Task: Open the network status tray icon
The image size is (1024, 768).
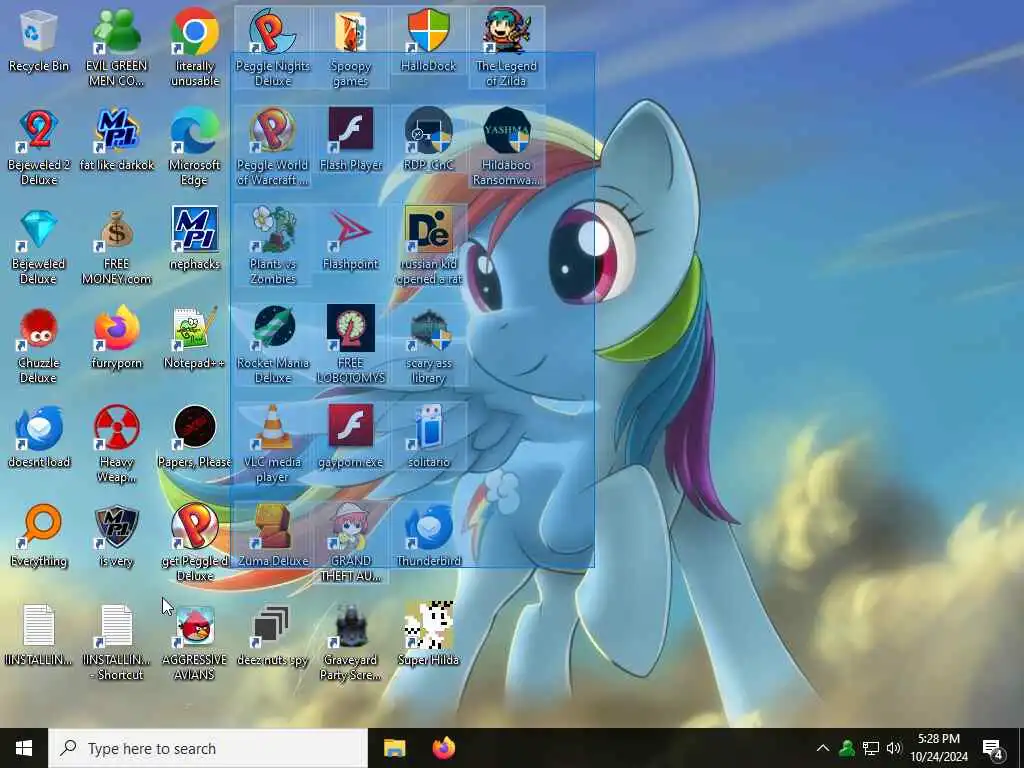Action: (871, 748)
